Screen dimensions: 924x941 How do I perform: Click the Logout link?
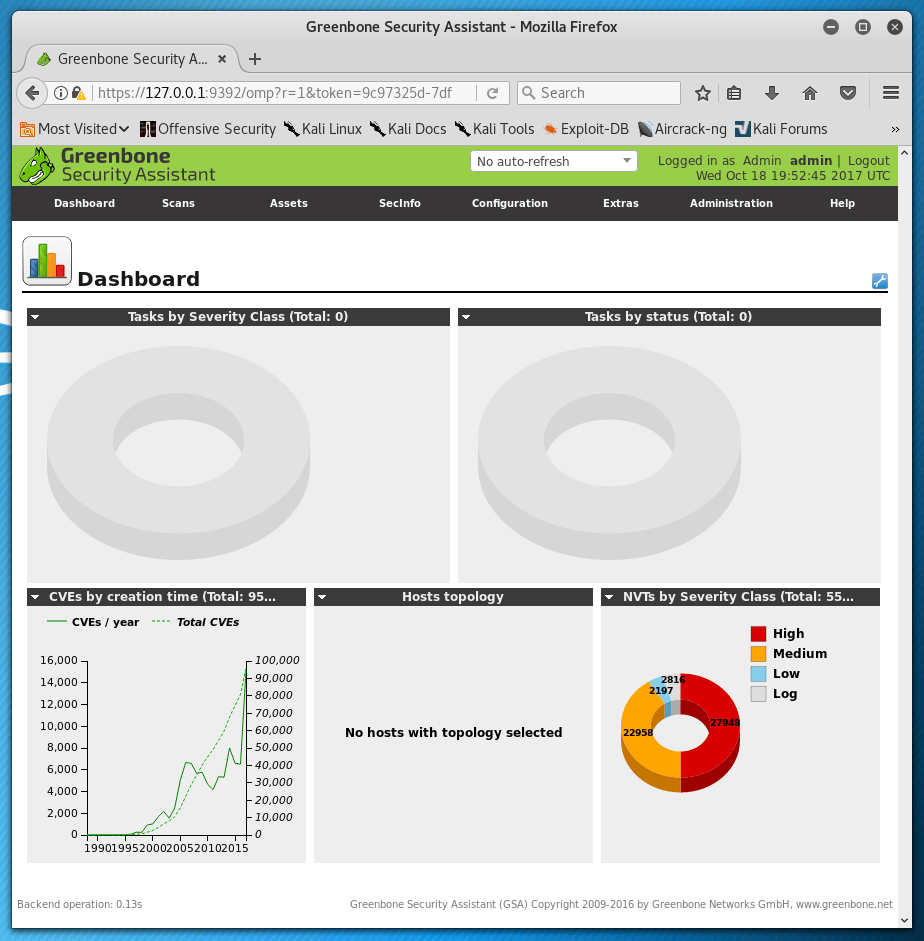[868, 160]
